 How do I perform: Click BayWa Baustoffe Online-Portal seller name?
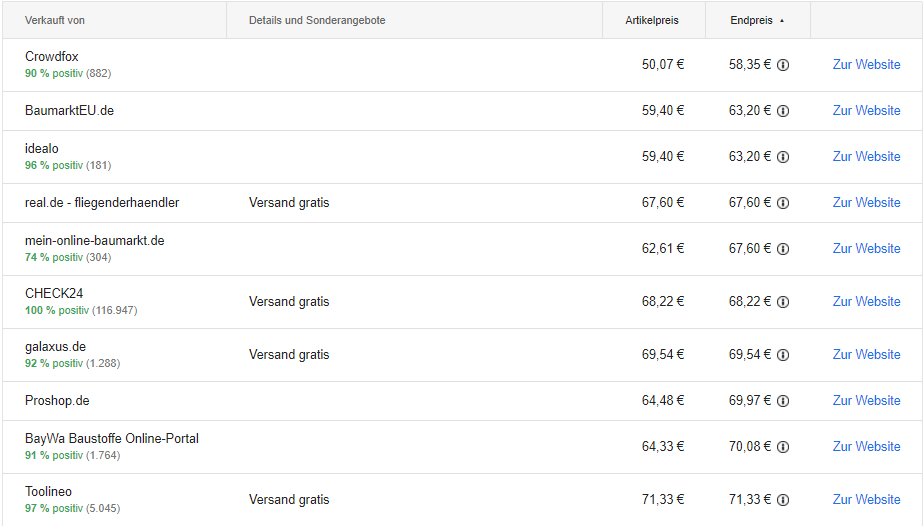112,438
